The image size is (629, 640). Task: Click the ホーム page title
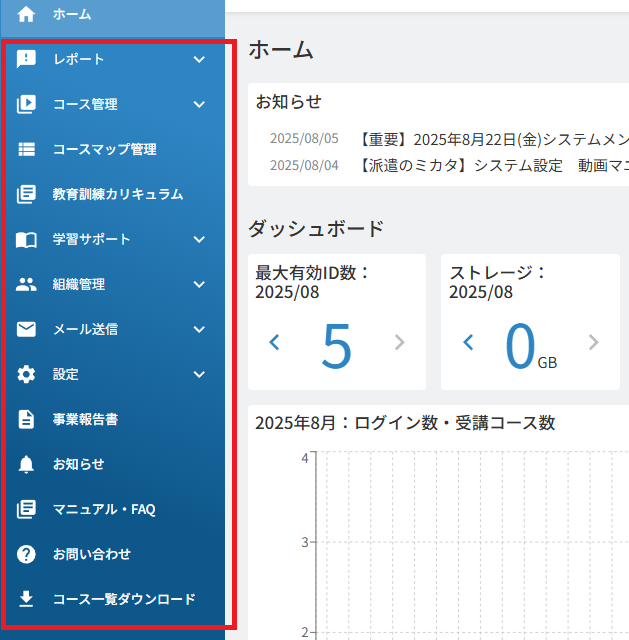point(281,50)
